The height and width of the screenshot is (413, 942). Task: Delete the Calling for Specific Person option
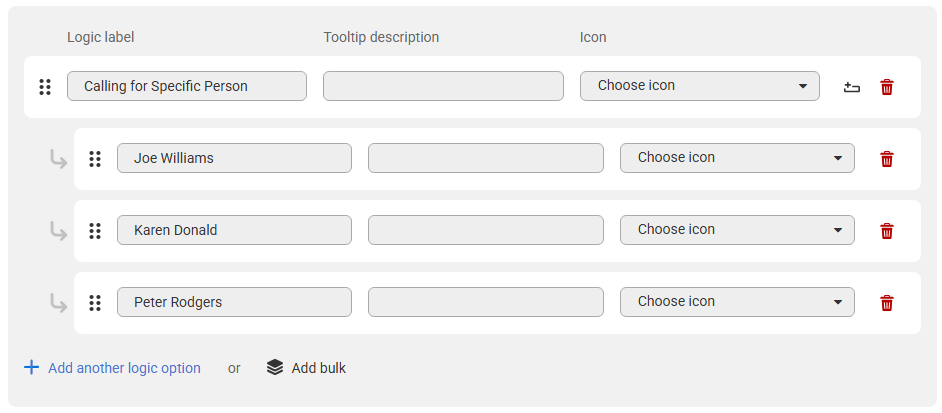(886, 87)
